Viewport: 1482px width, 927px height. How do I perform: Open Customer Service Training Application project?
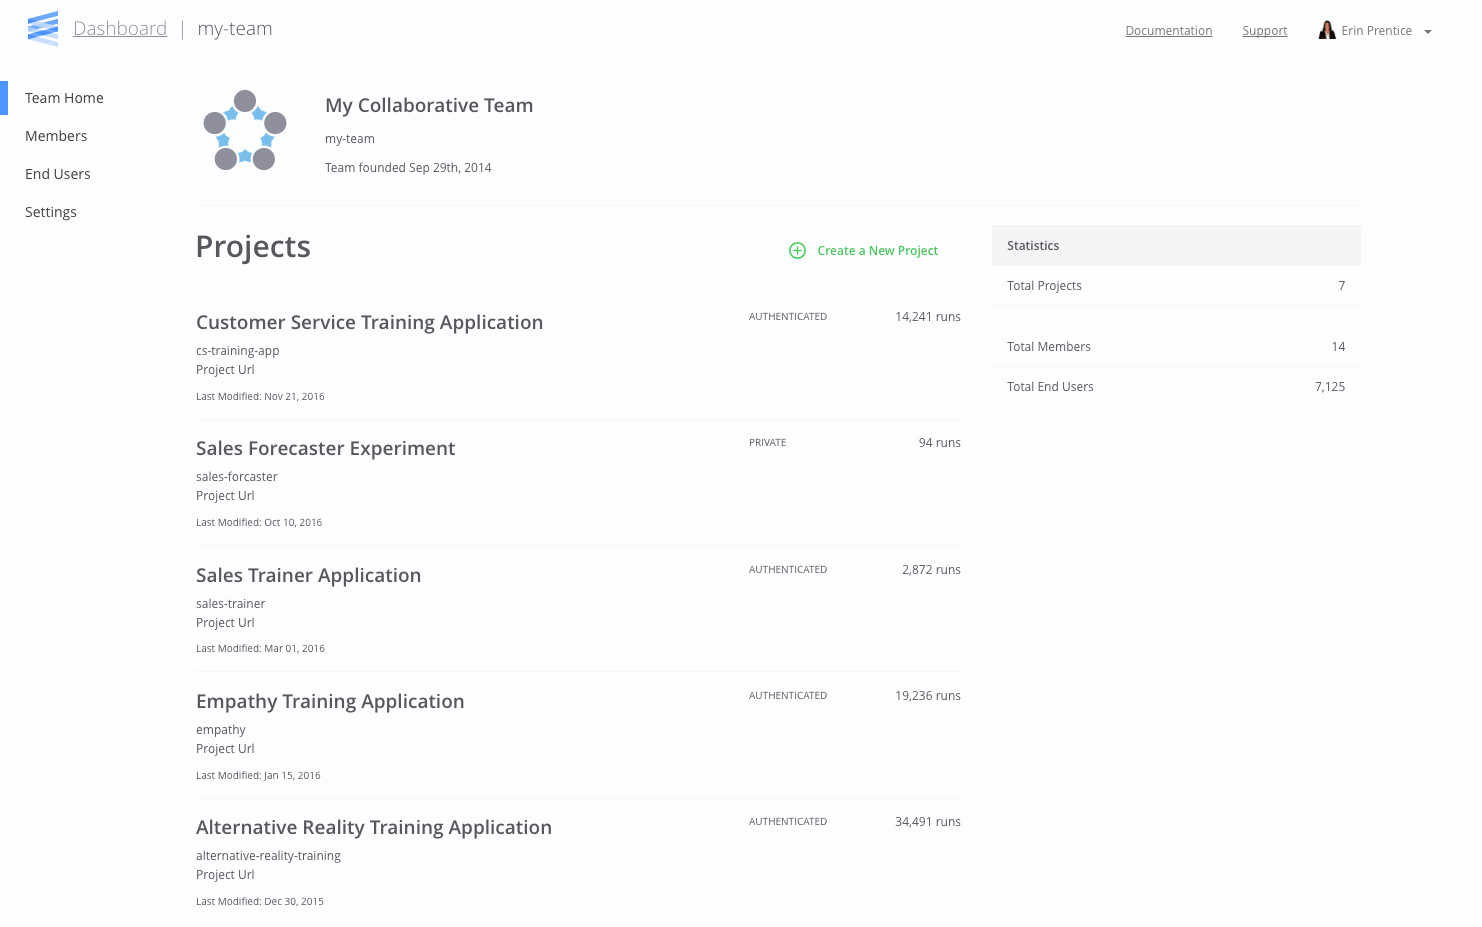(369, 322)
